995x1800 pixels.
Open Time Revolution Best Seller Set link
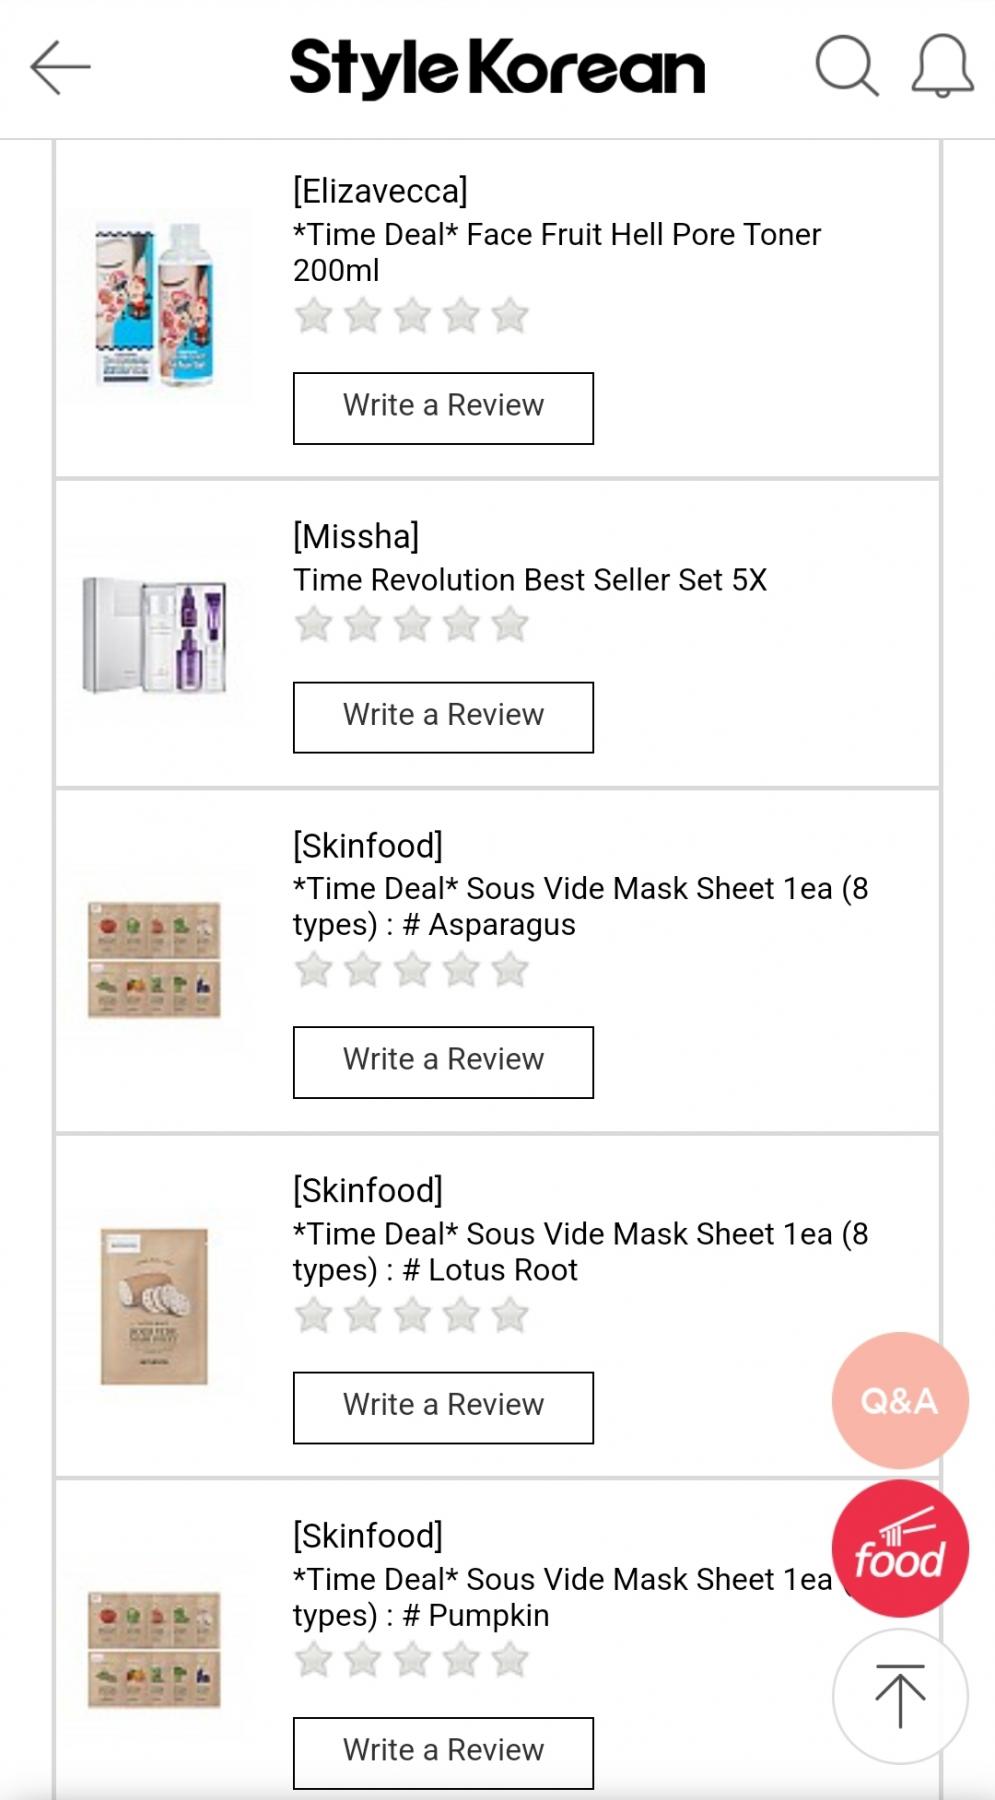click(529, 580)
